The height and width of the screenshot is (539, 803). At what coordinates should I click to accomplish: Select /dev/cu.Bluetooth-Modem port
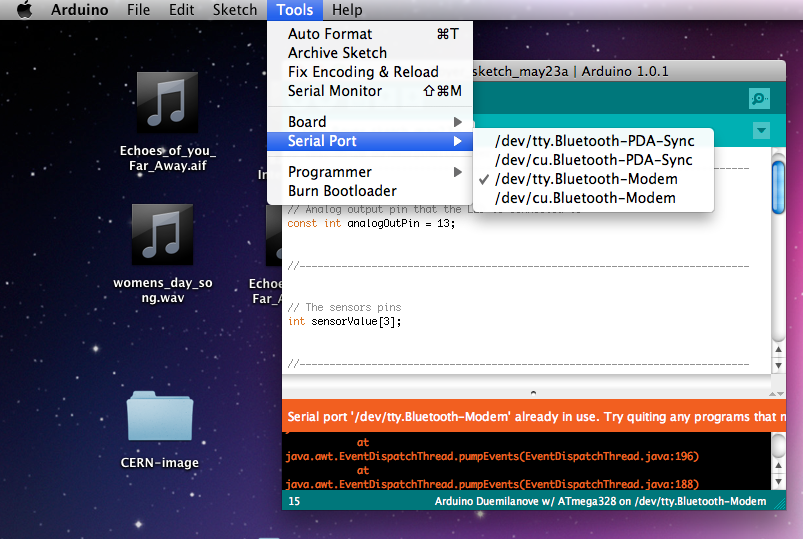pos(593,198)
